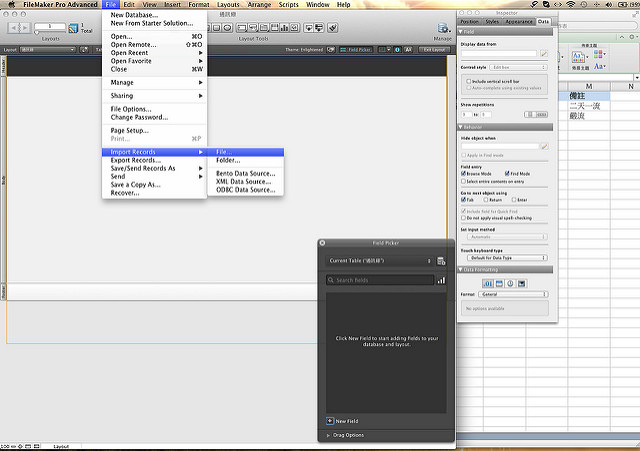Click the New Field button
This screenshot has height=451, width=640.
342,421
